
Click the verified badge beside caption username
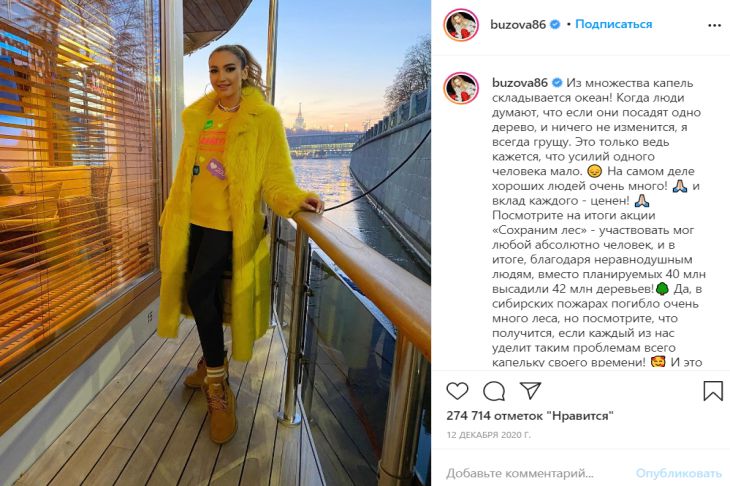click(x=557, y=83)
